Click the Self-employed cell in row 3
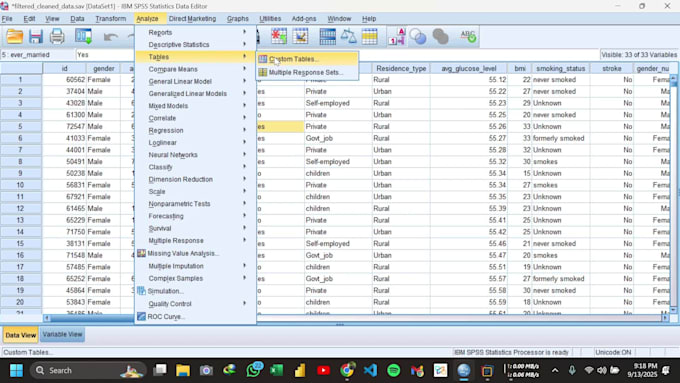The image size is (680, 383). pyautogui.click(x=338, y=103)
